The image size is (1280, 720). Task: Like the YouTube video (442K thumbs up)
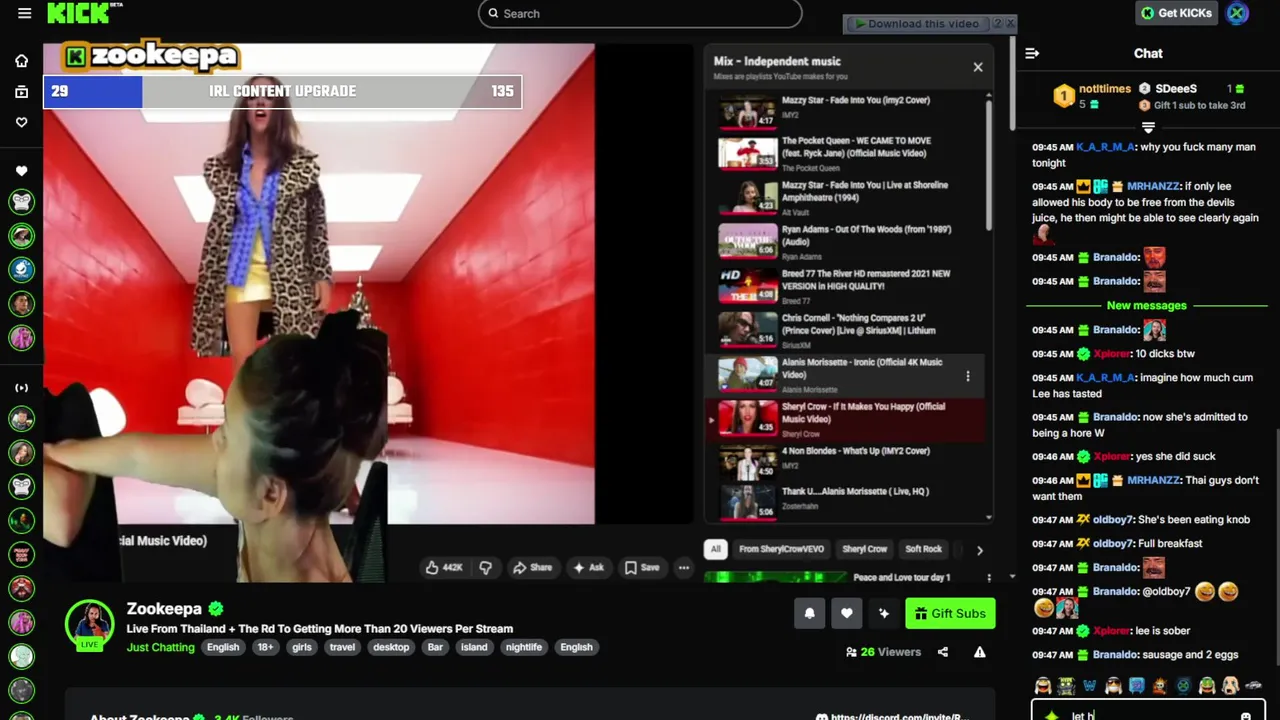pyautogui.click(x=444, y=567)
